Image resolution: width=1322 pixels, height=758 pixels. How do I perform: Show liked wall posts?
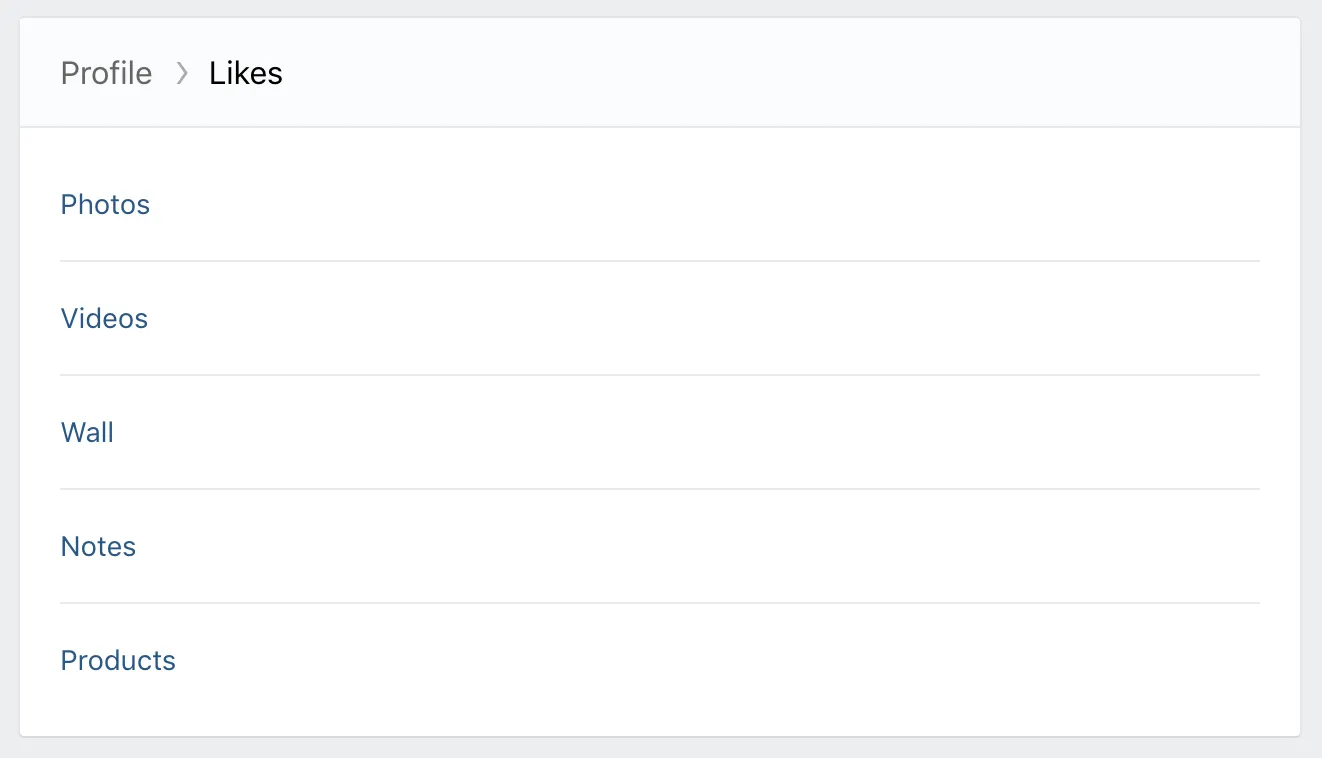pyautogui.click(x=87, y=432)
